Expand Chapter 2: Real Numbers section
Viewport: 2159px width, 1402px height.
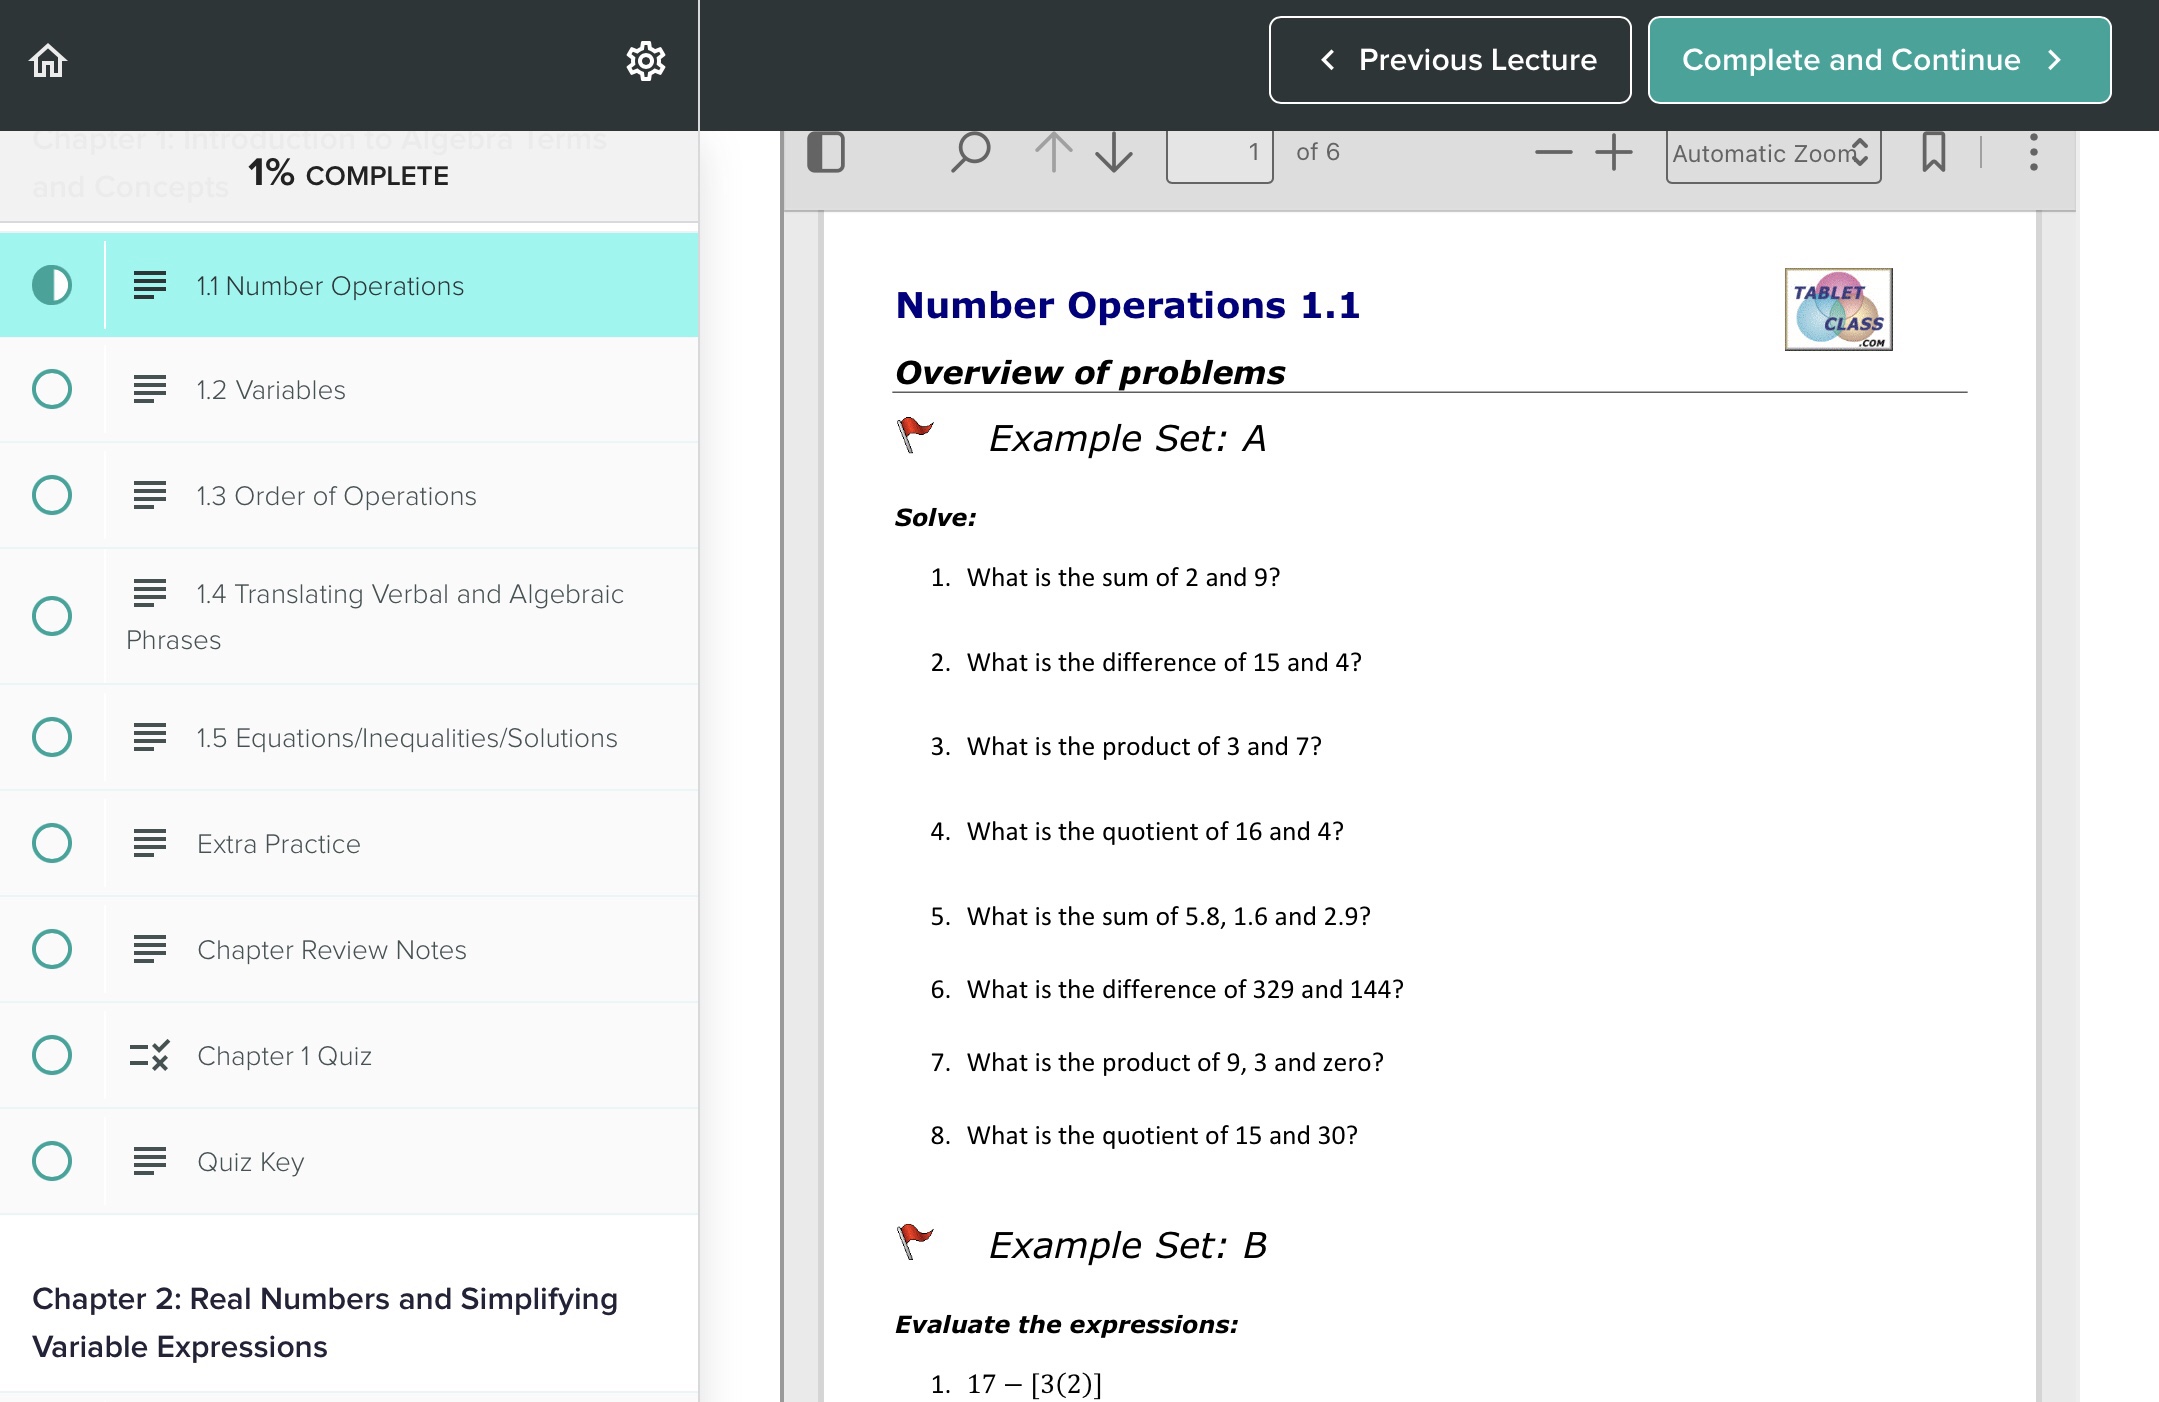325,1322
